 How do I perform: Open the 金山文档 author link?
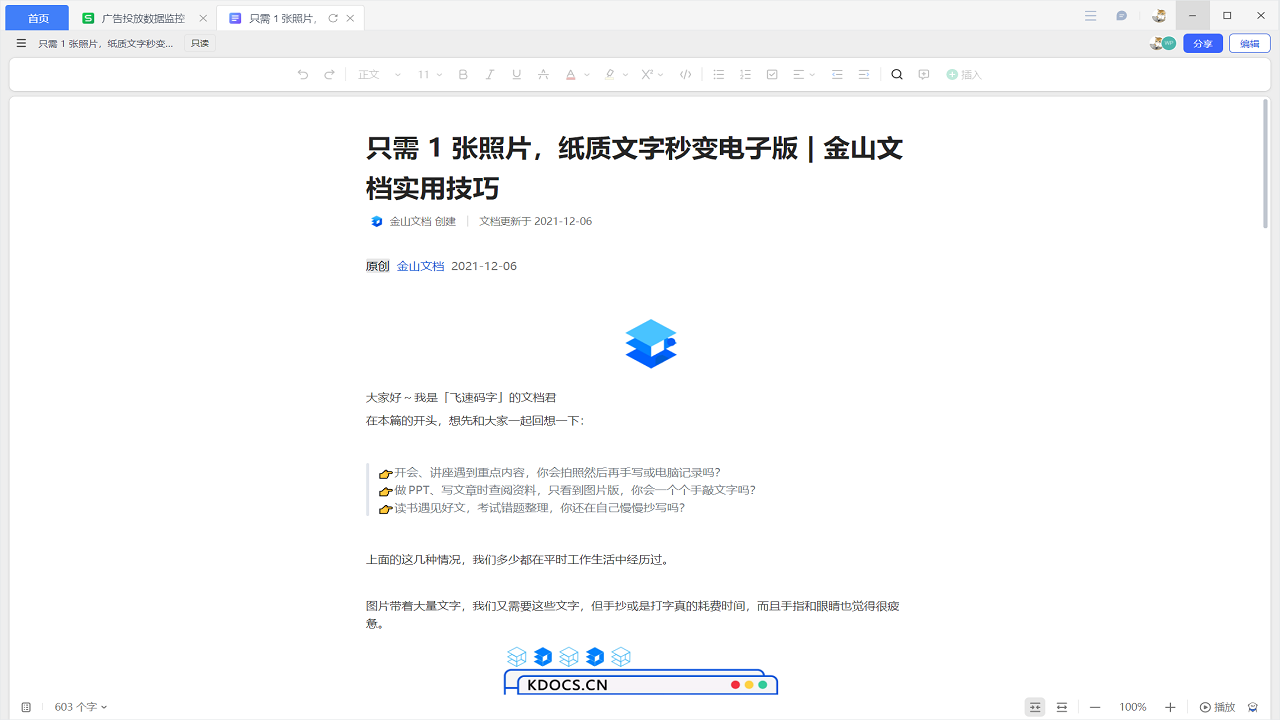point(420,266)
